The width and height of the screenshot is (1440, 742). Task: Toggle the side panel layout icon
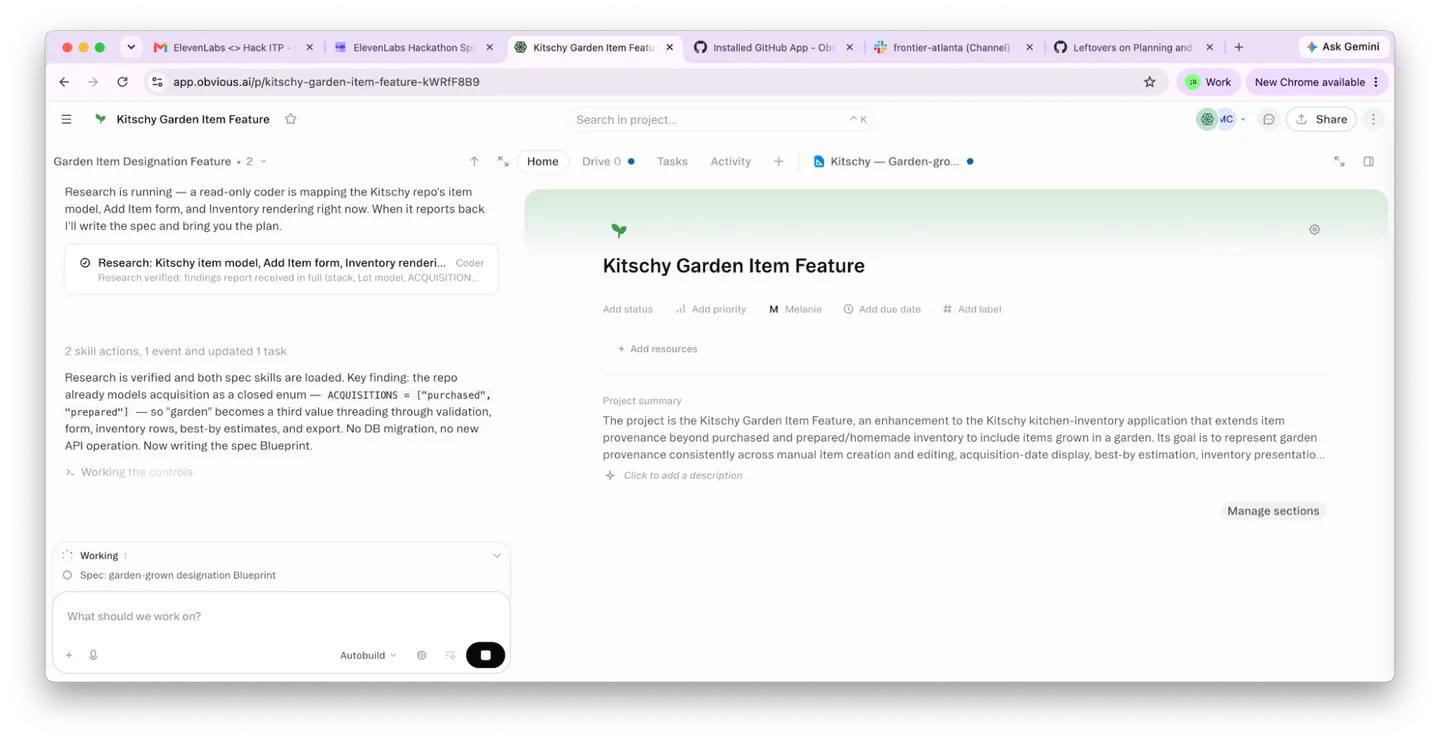pos(1369,161)
